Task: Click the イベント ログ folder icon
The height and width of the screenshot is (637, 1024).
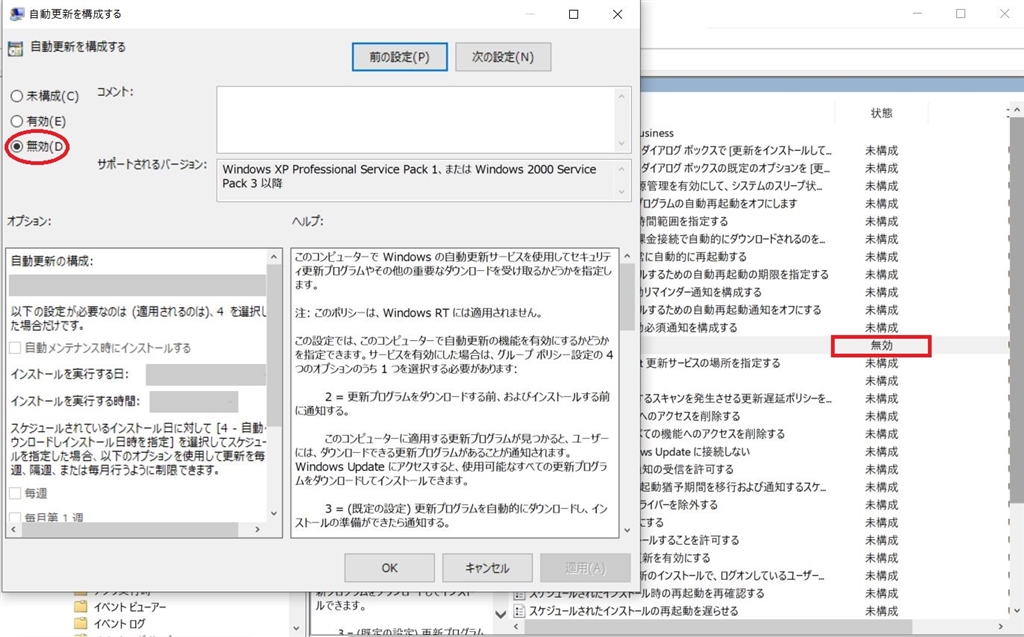Action: point(81,623)
